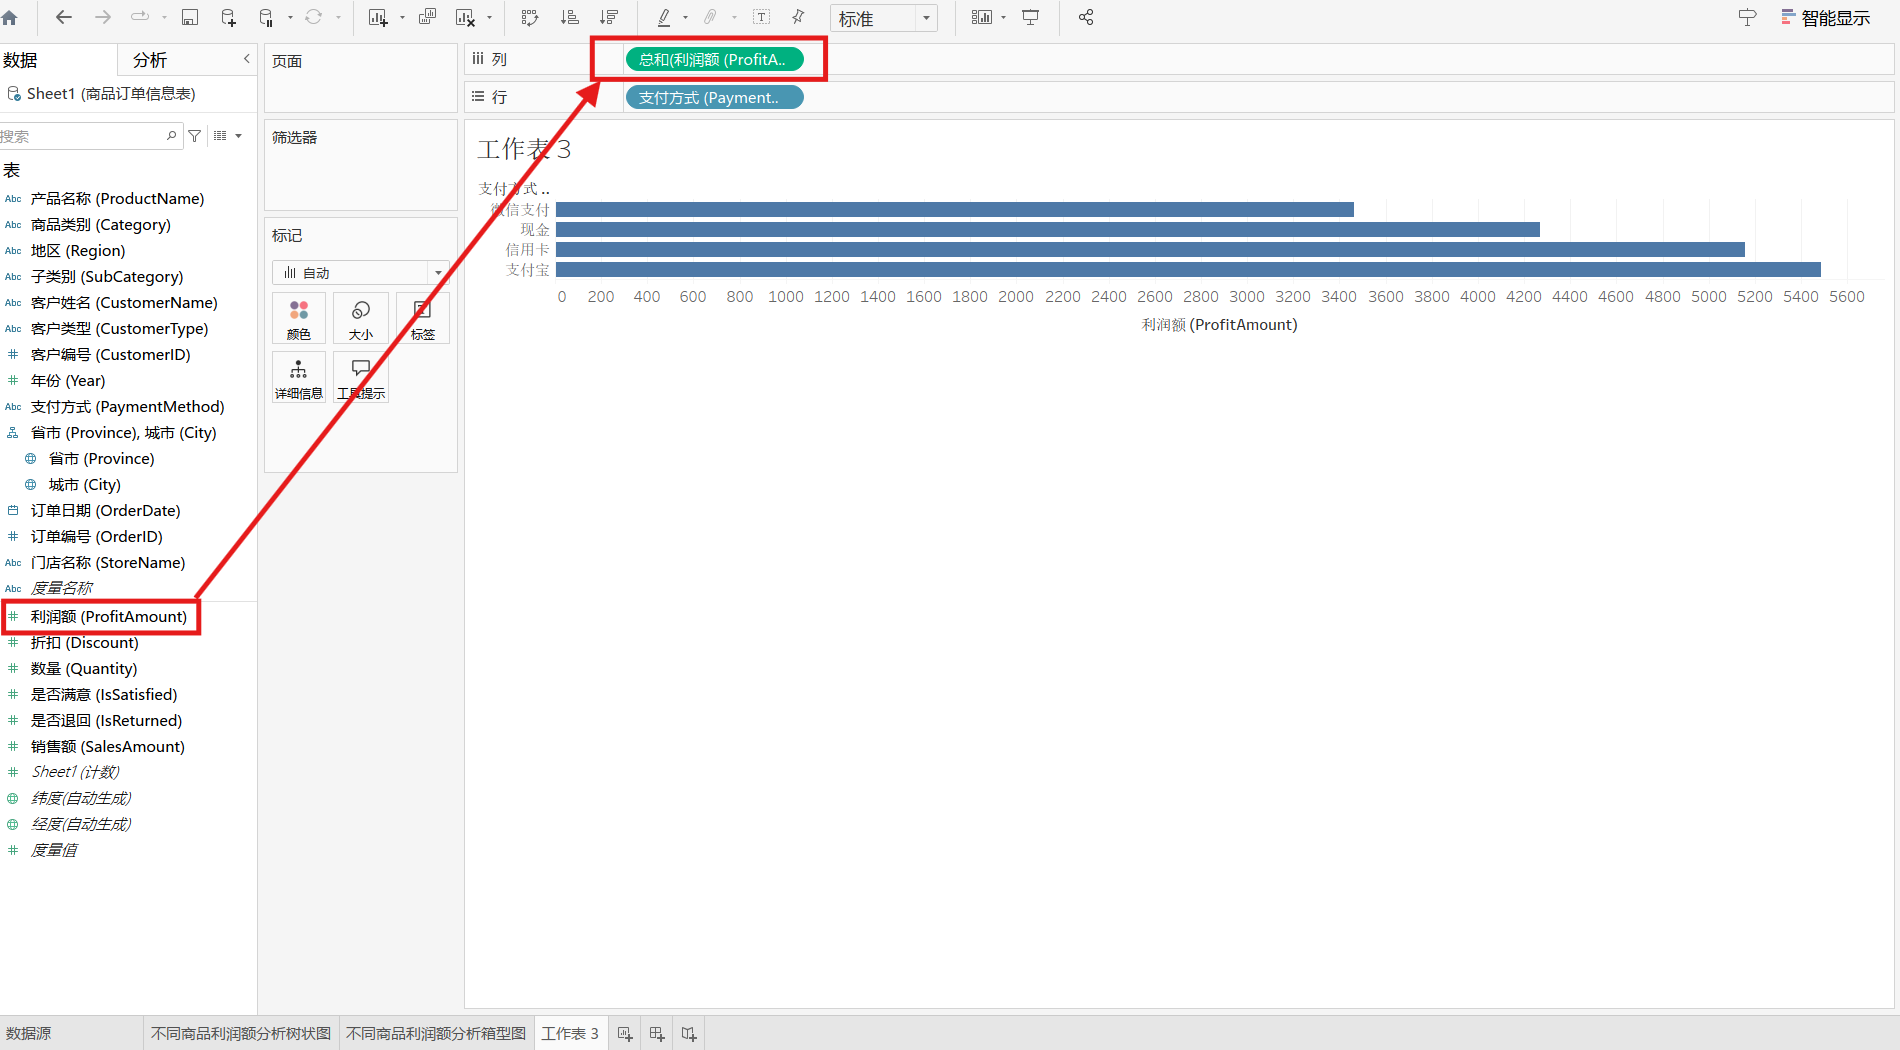The height and width of the screenshot is (1050, 1900).
Task: Click the Tableau home start page icon
Action: (10, 18)
